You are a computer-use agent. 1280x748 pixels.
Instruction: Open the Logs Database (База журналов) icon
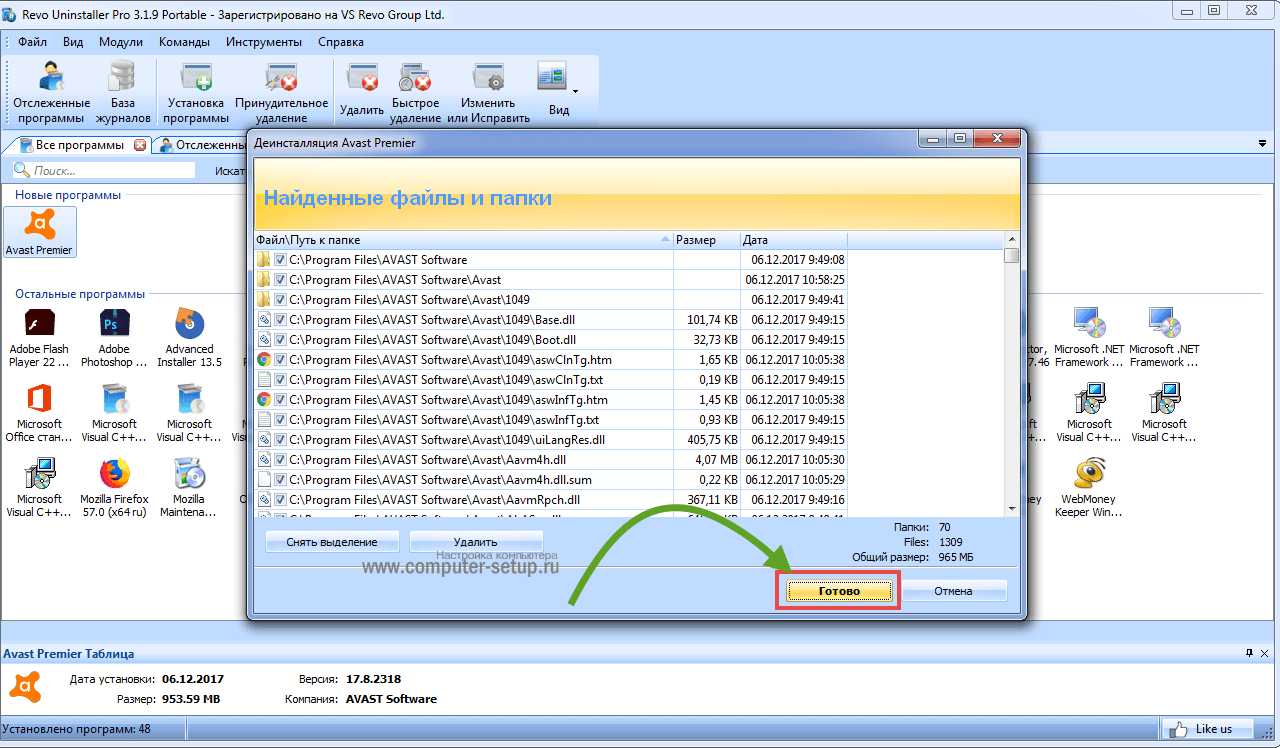pyautogui.click(x=123, y=90)
